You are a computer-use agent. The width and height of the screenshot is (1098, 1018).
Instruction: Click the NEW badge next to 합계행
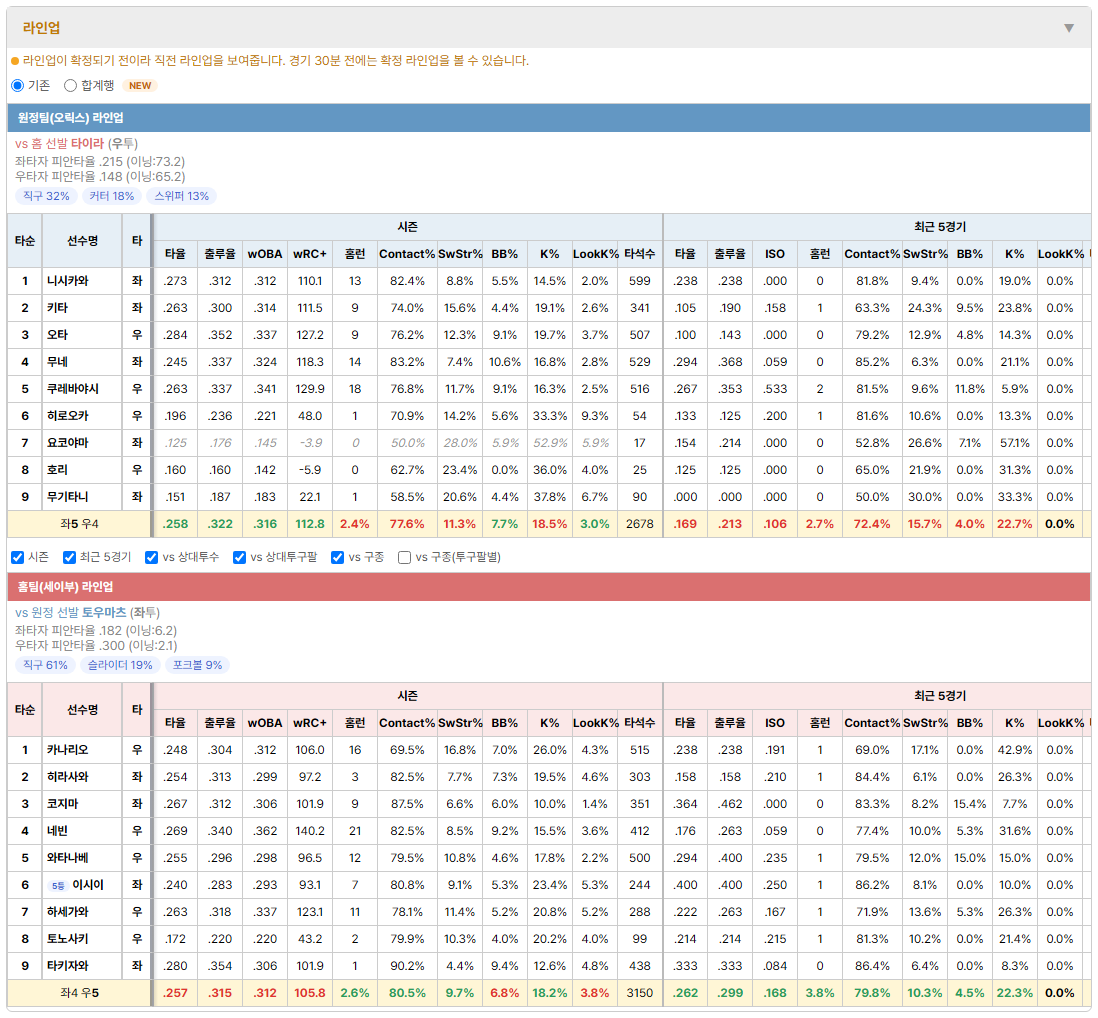tap(140, 85)
